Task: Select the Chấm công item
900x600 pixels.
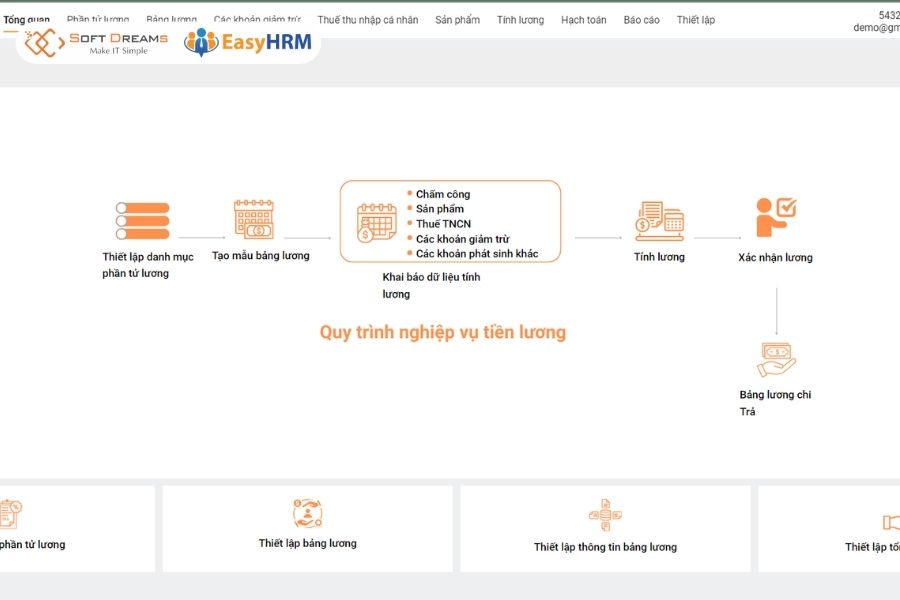Action: (443, 194)
